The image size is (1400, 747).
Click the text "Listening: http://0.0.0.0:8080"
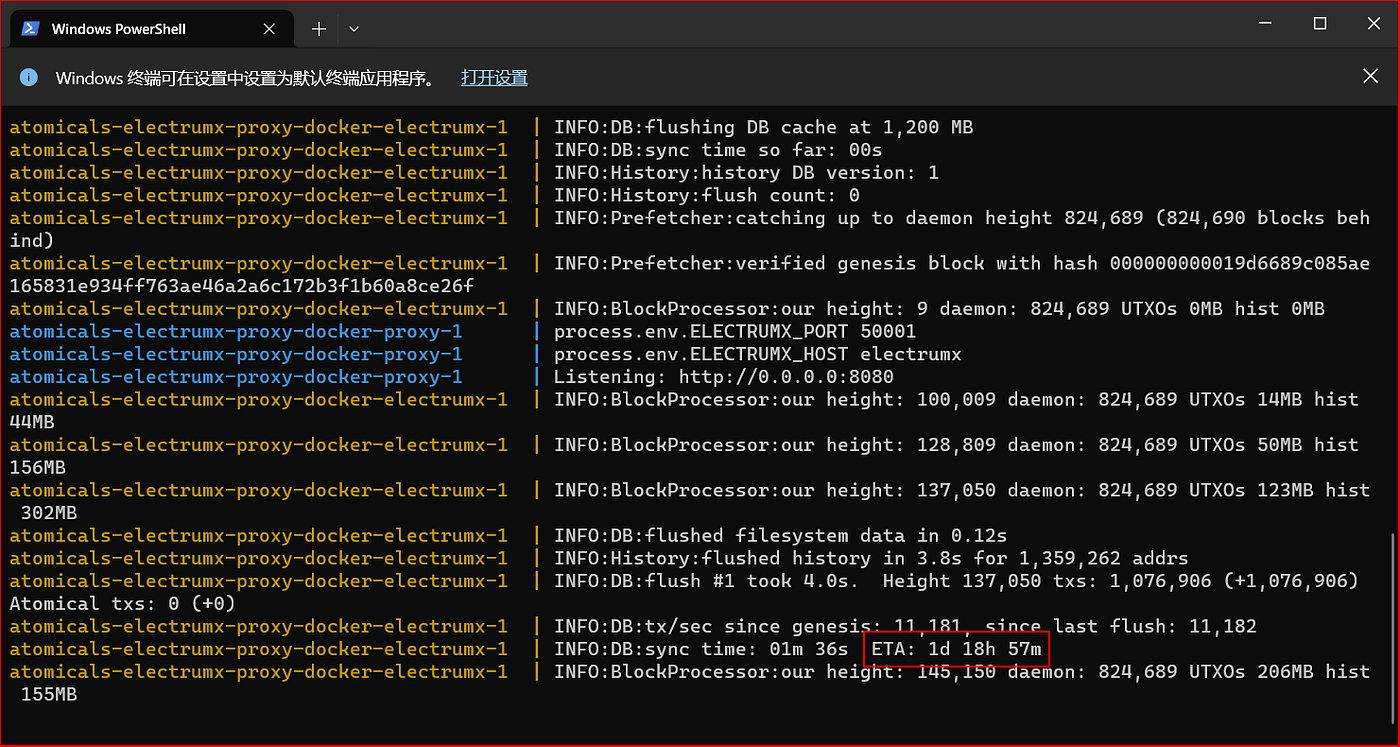[x=724, y=377]
